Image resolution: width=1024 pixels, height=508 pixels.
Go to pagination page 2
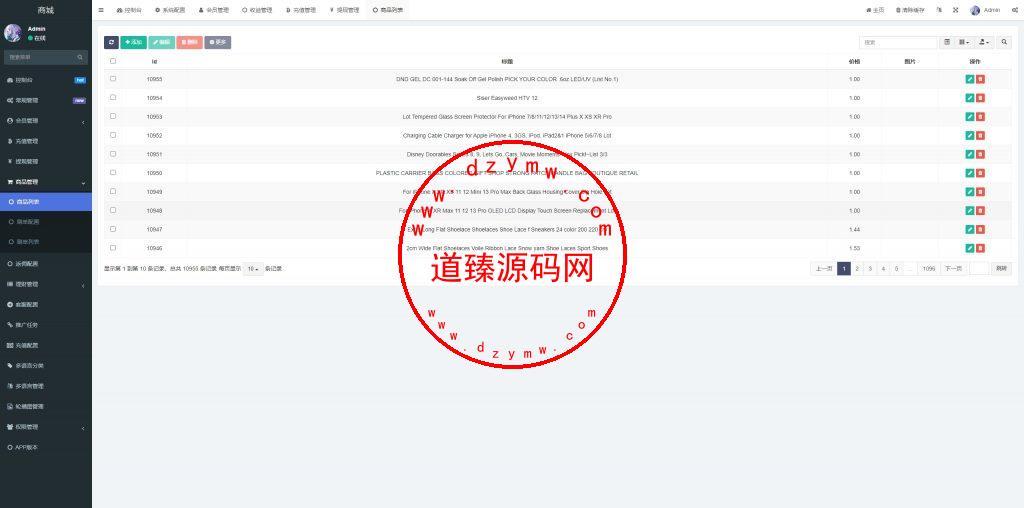[x=857, y=269]
